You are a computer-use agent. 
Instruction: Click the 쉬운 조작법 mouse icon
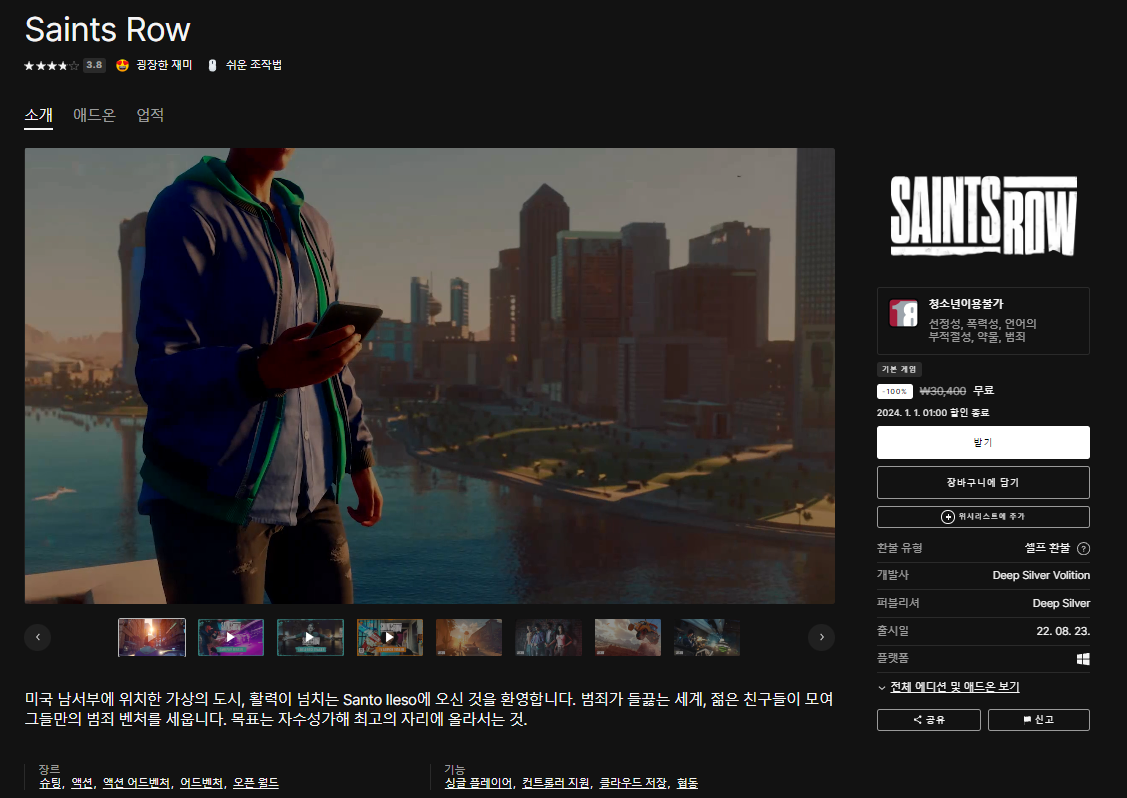pyautogui.click(x=212, y=65)
